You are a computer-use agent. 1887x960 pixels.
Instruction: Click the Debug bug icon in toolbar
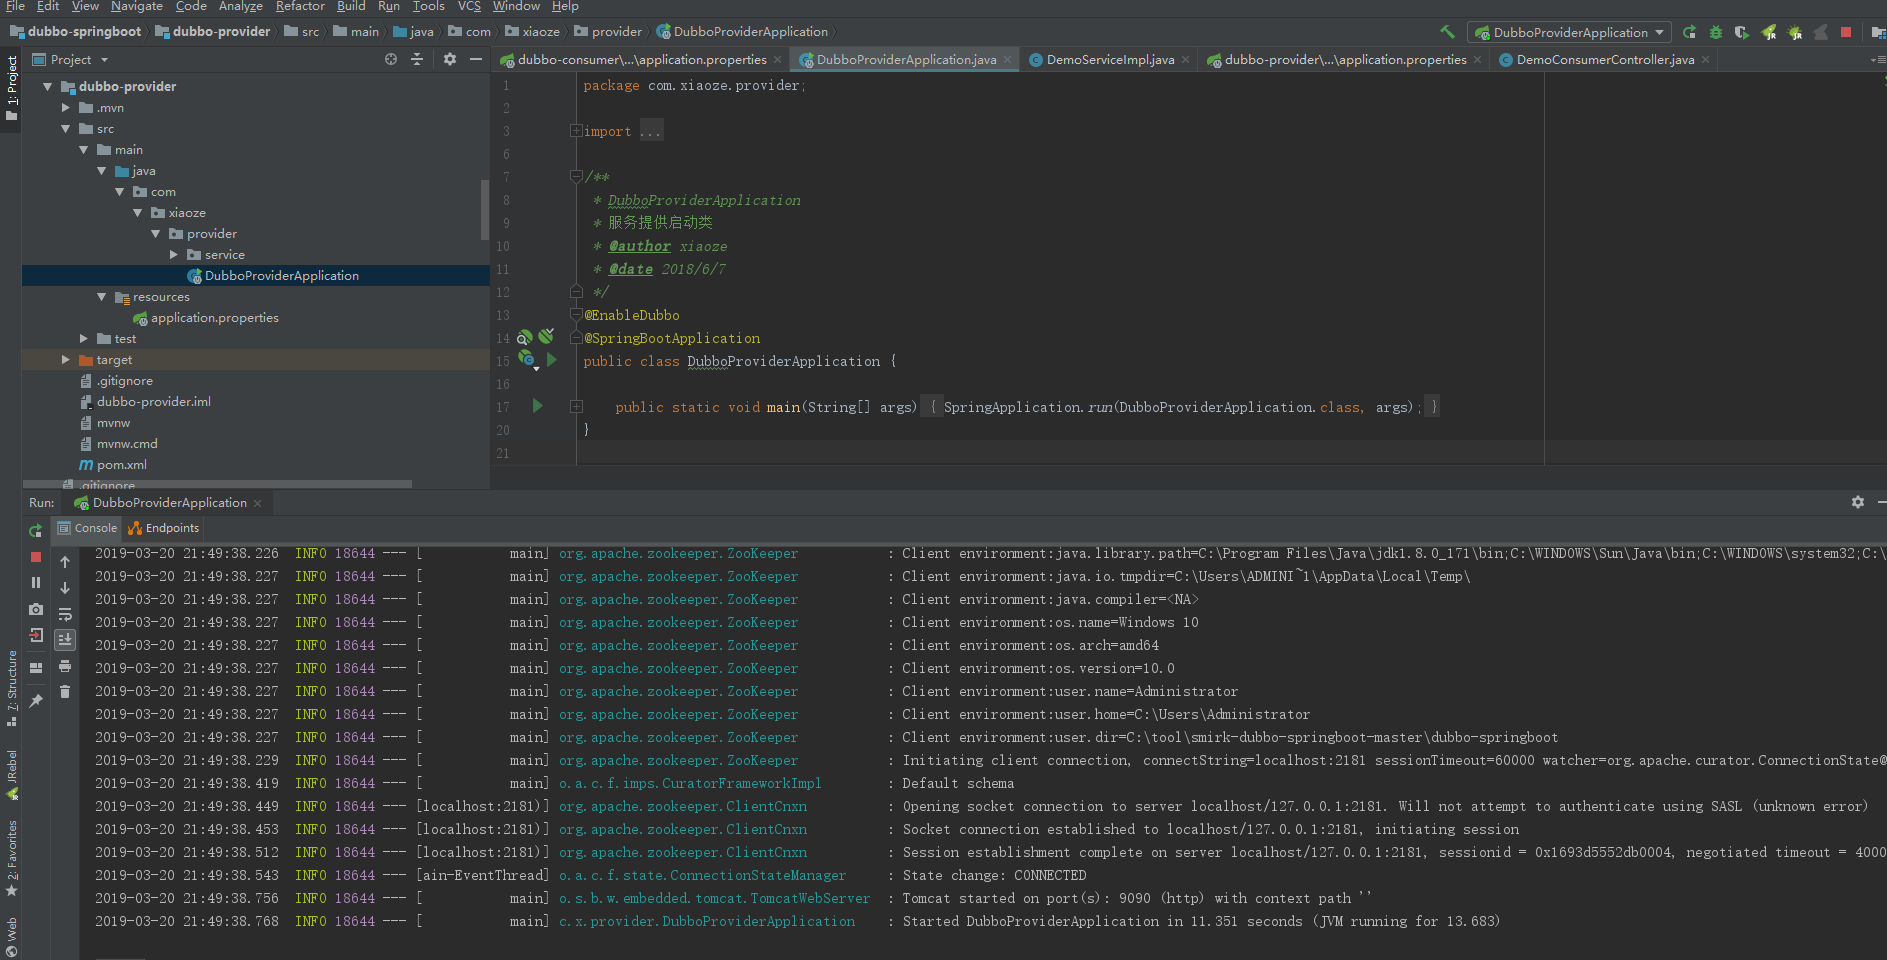[x=1716, y=32]
